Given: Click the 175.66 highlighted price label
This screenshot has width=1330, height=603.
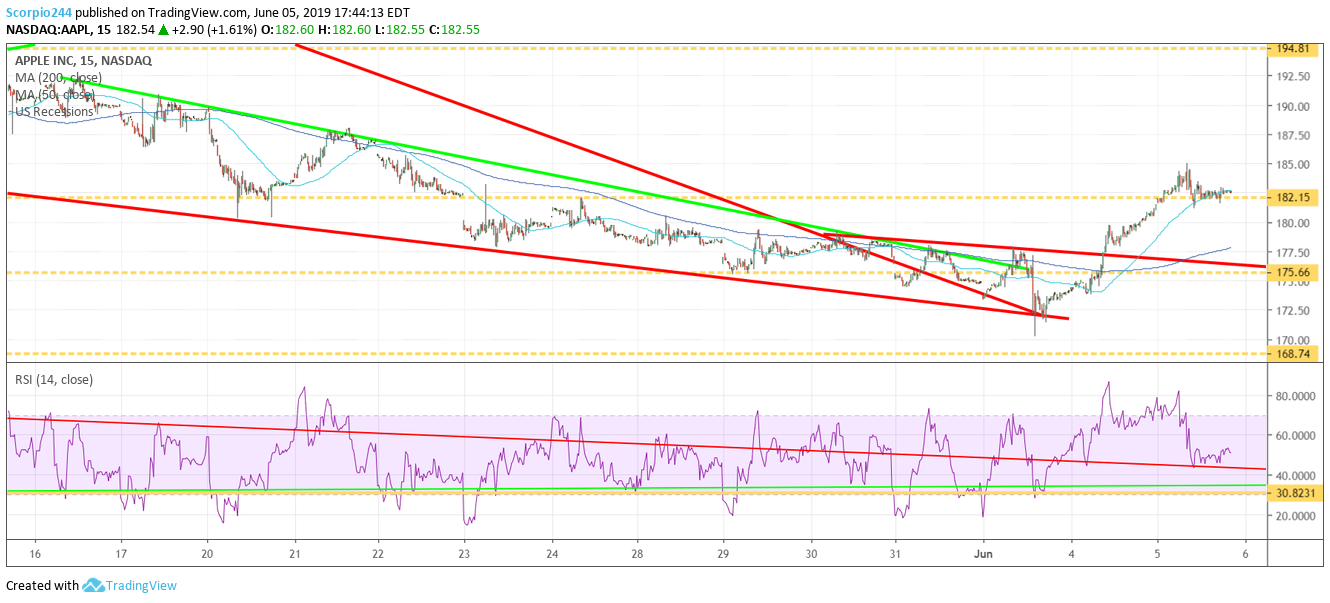Looking at the screenshot, I should click(1295, 273).
